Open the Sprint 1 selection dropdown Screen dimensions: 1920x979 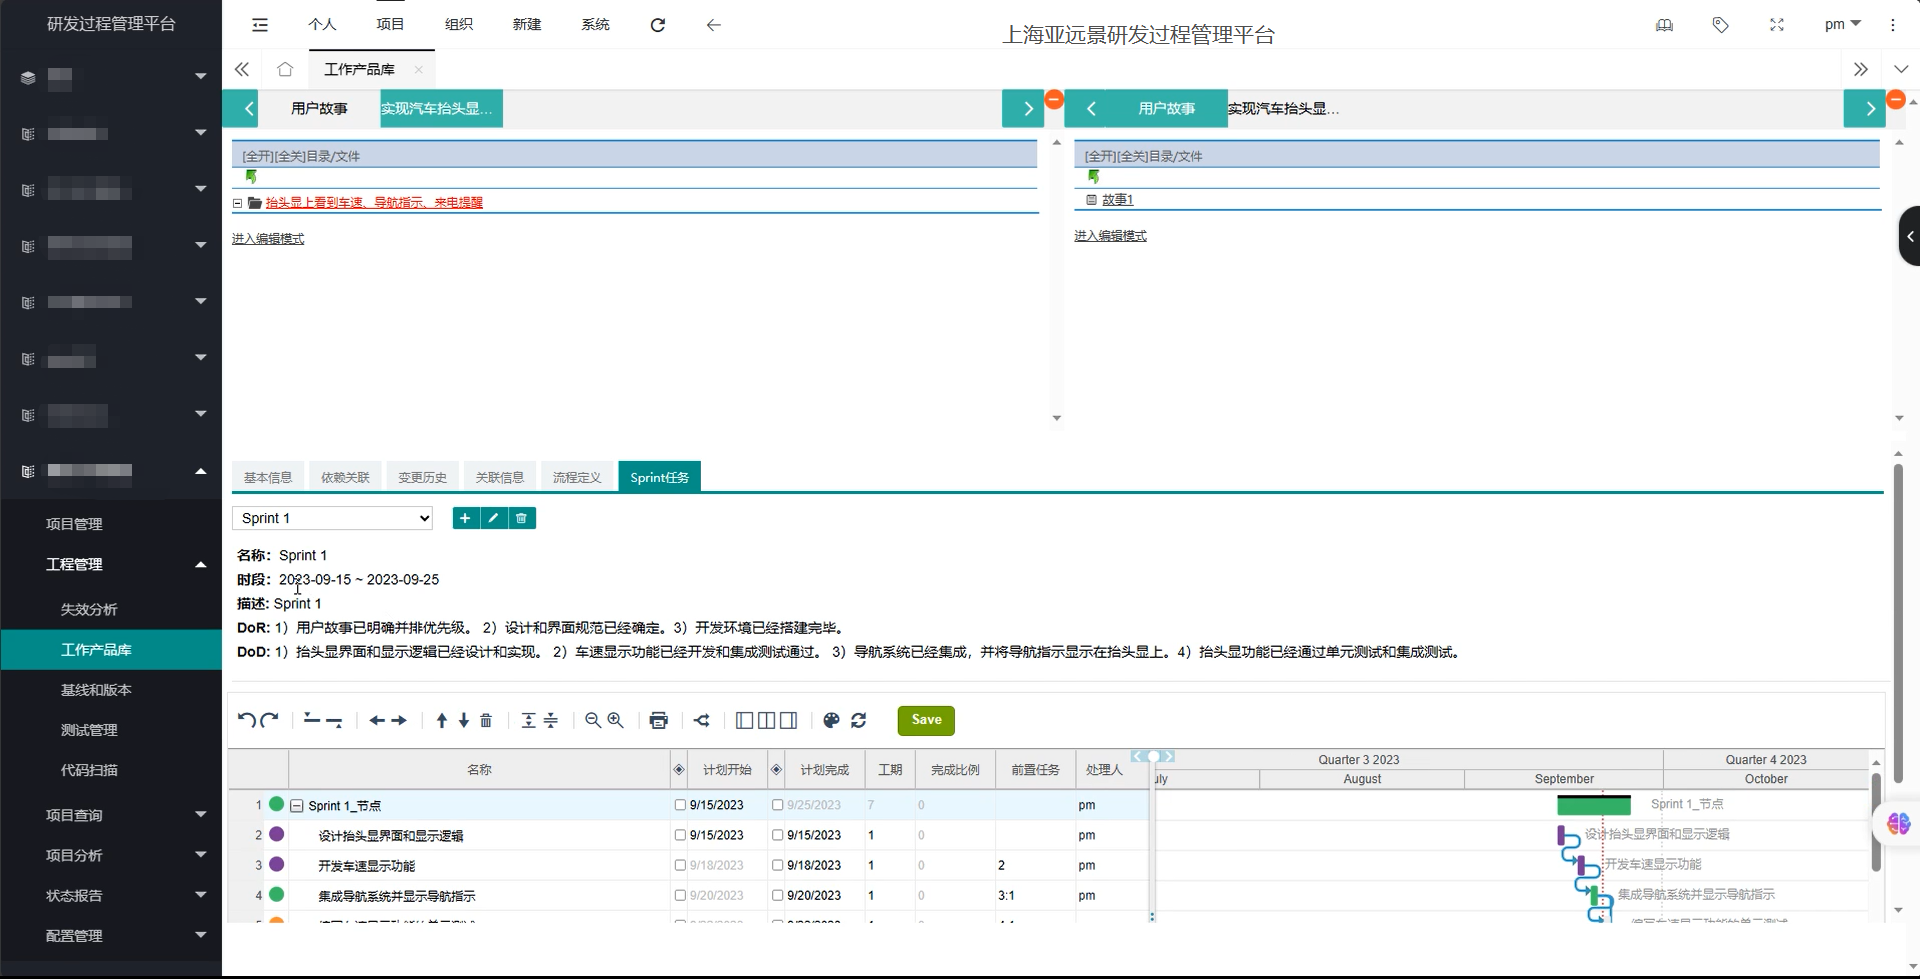pos(332,518)
